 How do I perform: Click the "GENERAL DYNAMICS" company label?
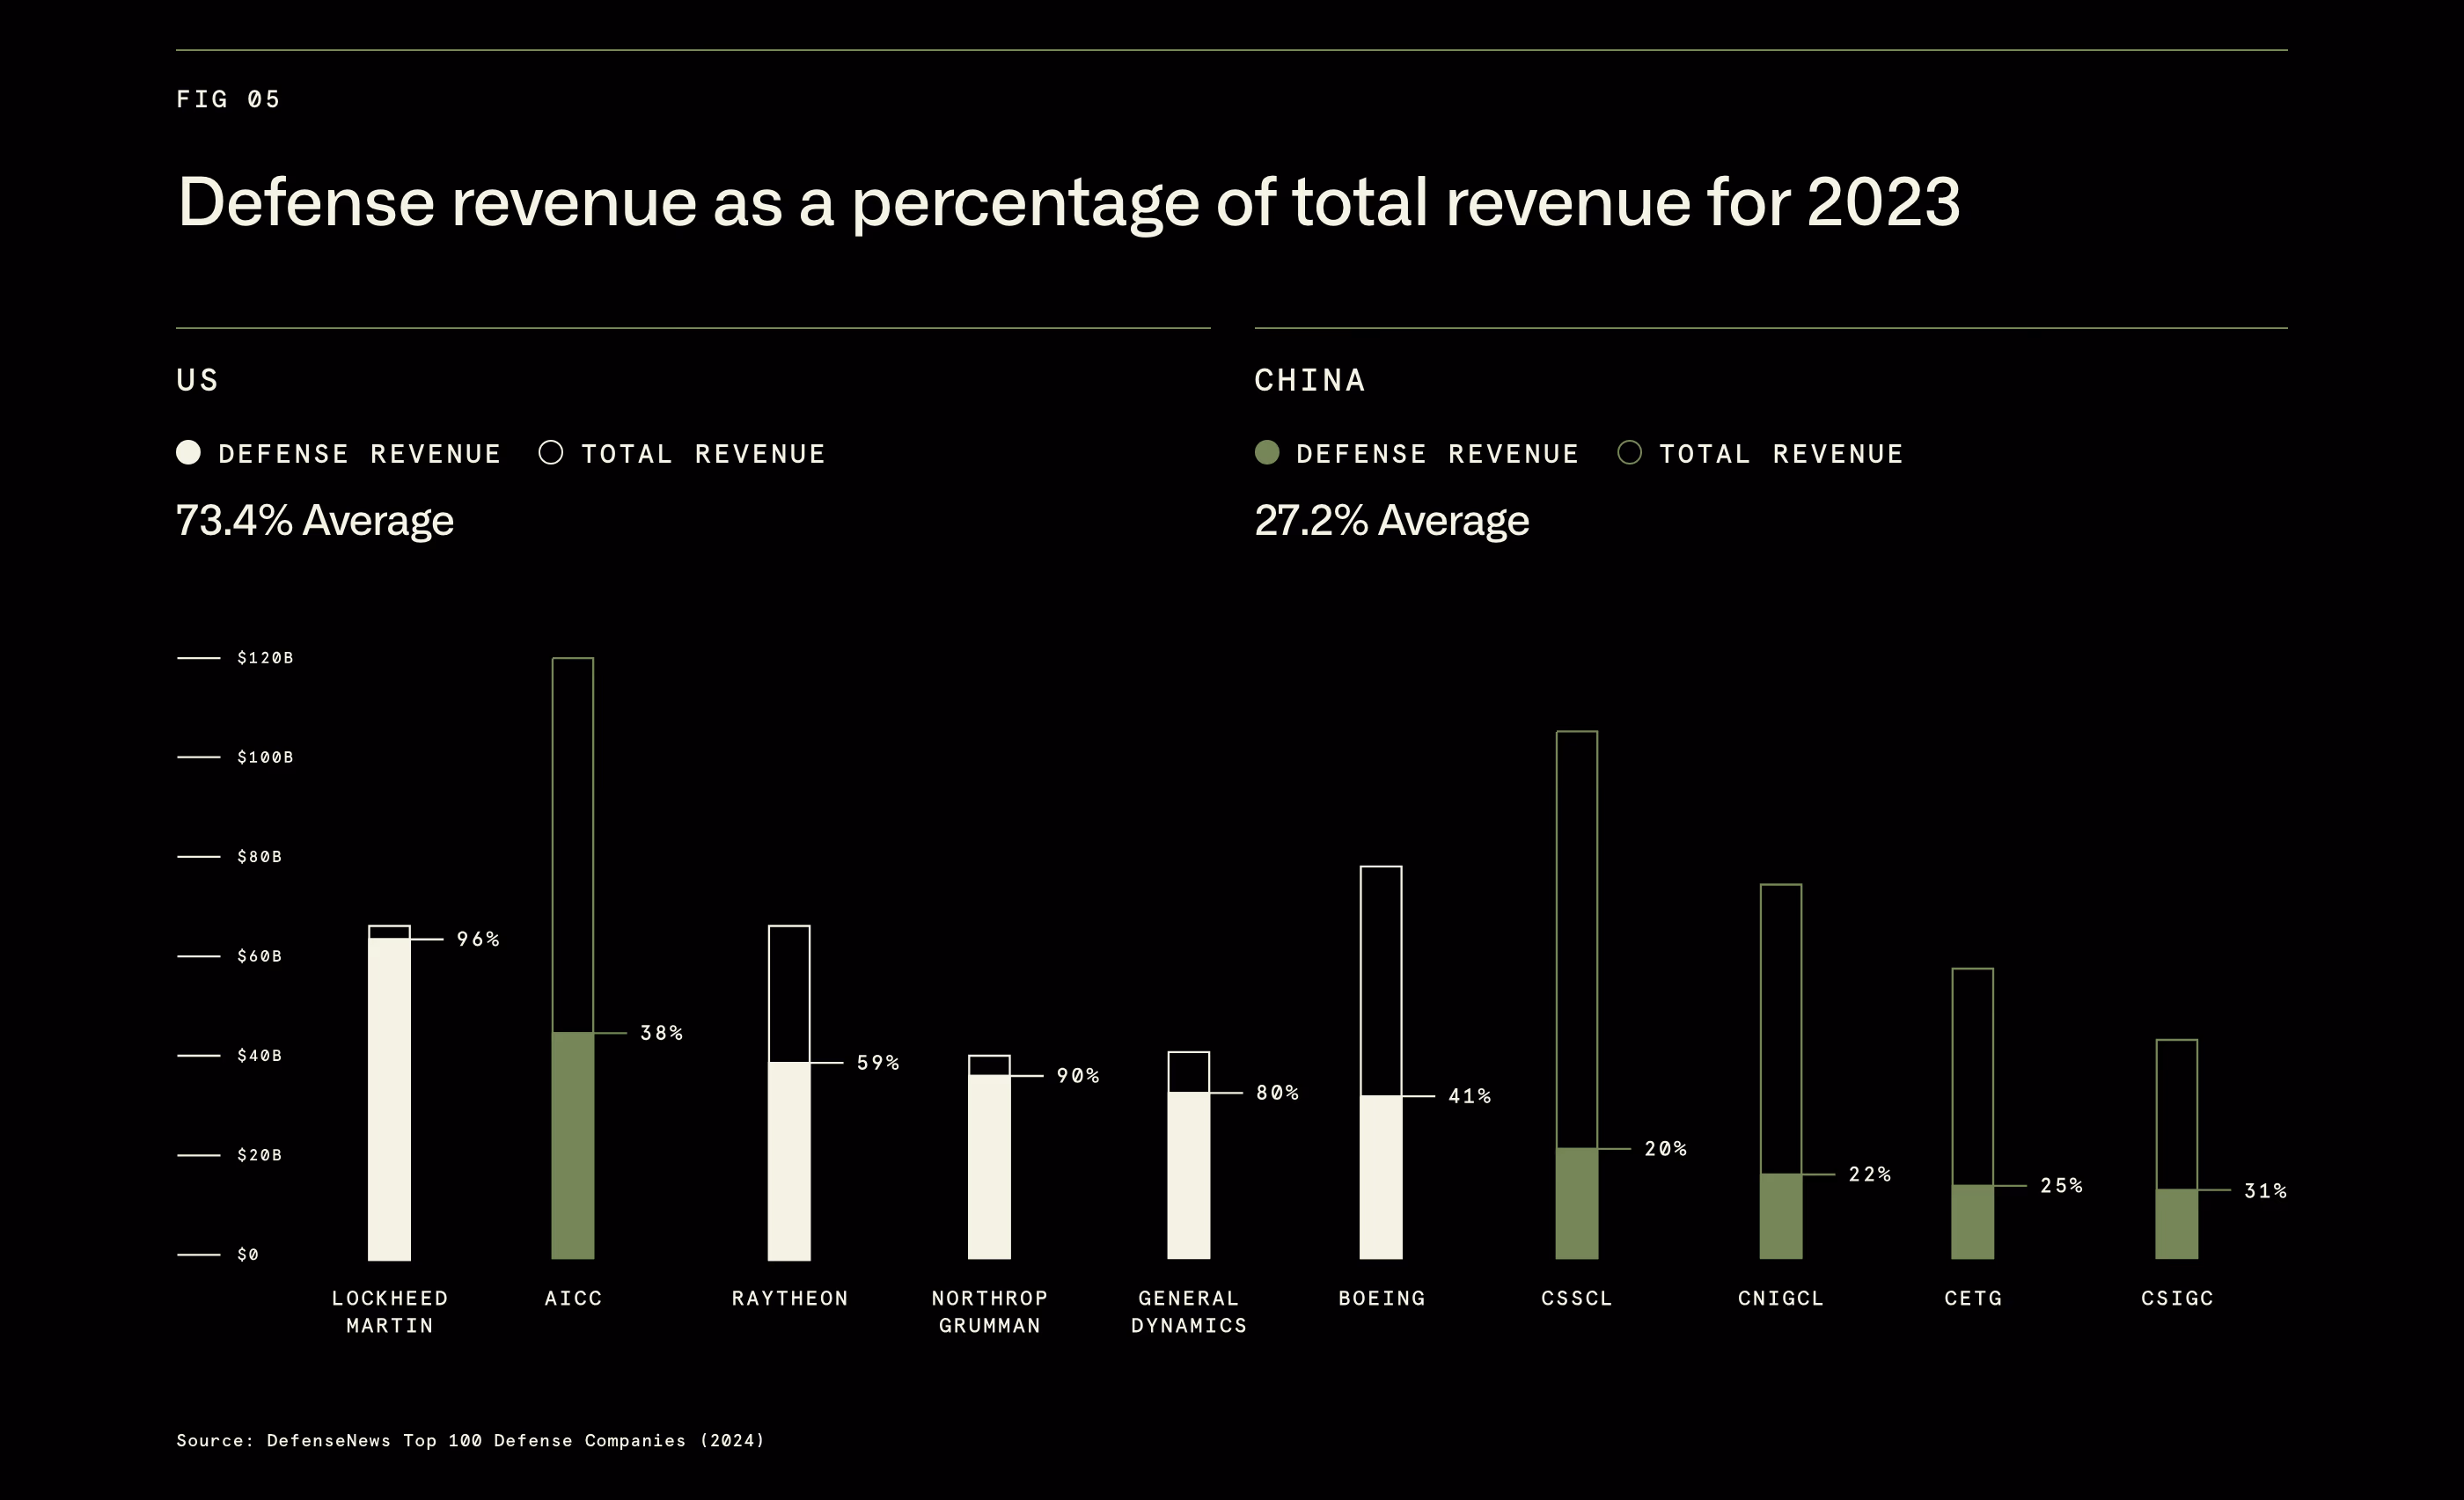point(1189,1312)
